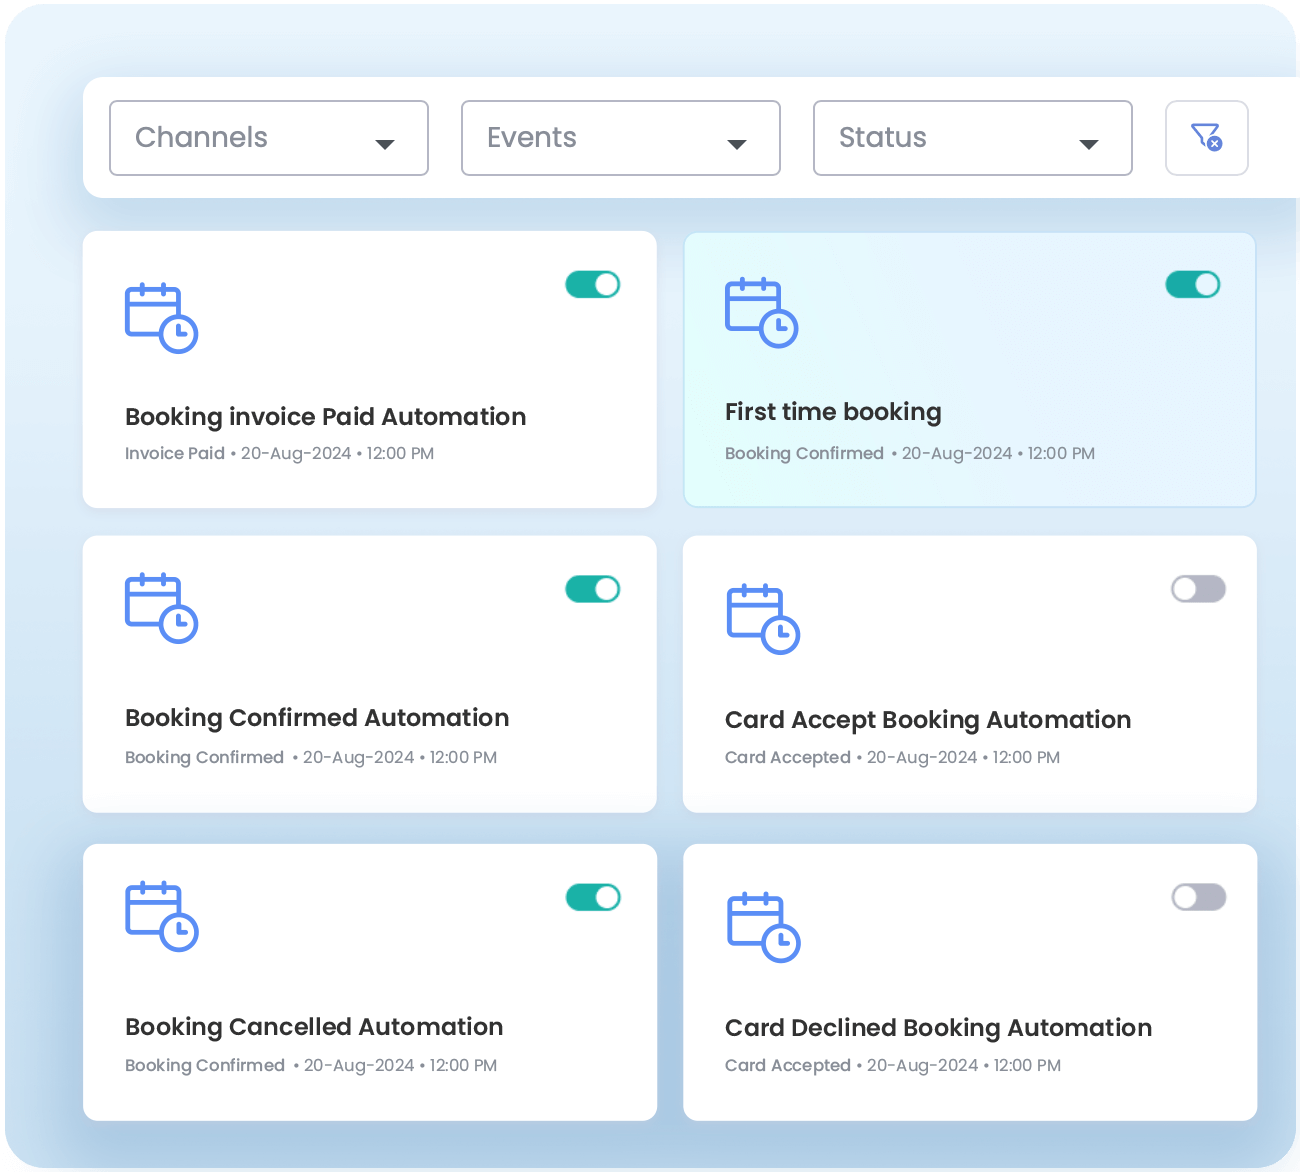Enable the Card Accept Booking Automation toggle
Screen dimensions: 1300x1172
tap(1198, 589)
